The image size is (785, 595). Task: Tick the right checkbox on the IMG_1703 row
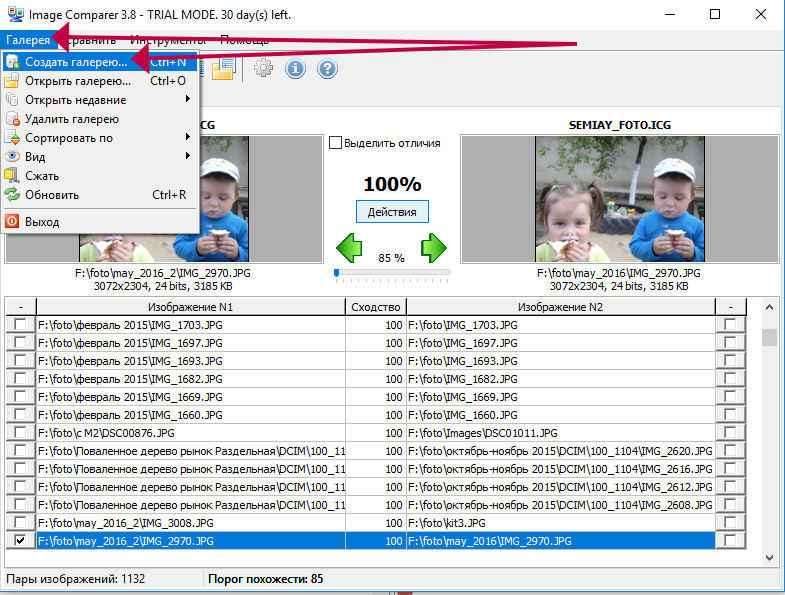(731, 325)
